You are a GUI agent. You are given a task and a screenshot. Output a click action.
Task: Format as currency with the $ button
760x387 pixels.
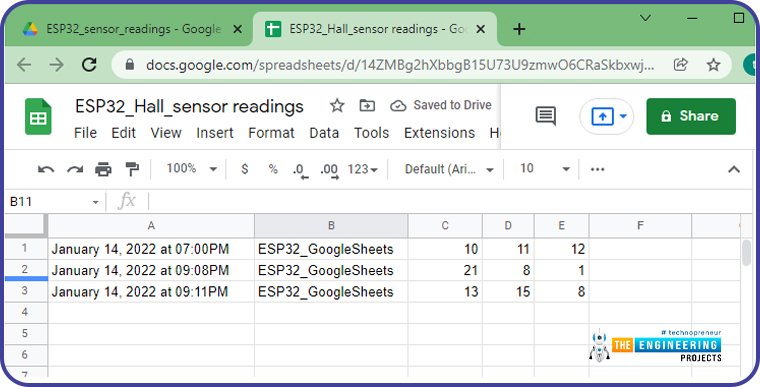[245, 169]
